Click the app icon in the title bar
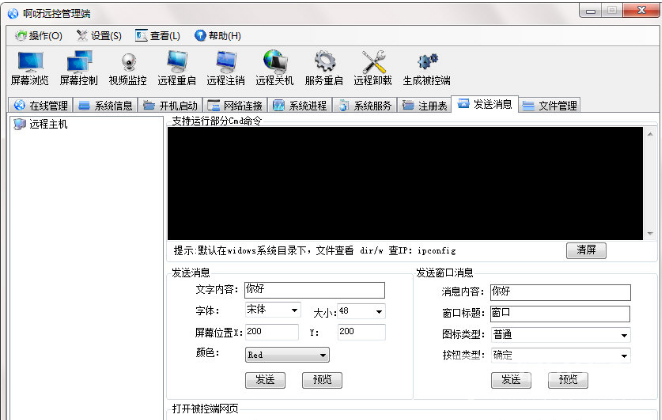 coord(13,14)
